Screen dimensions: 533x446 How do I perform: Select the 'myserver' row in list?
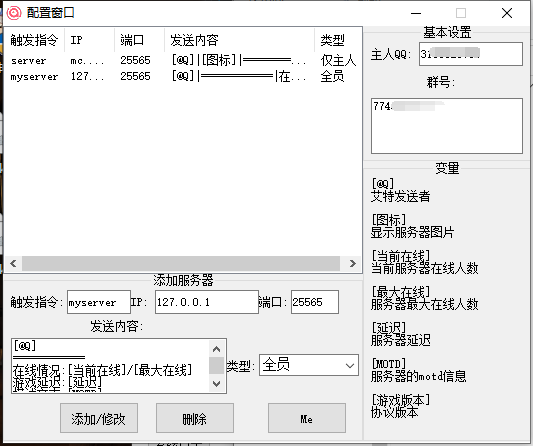pos(183,76)
